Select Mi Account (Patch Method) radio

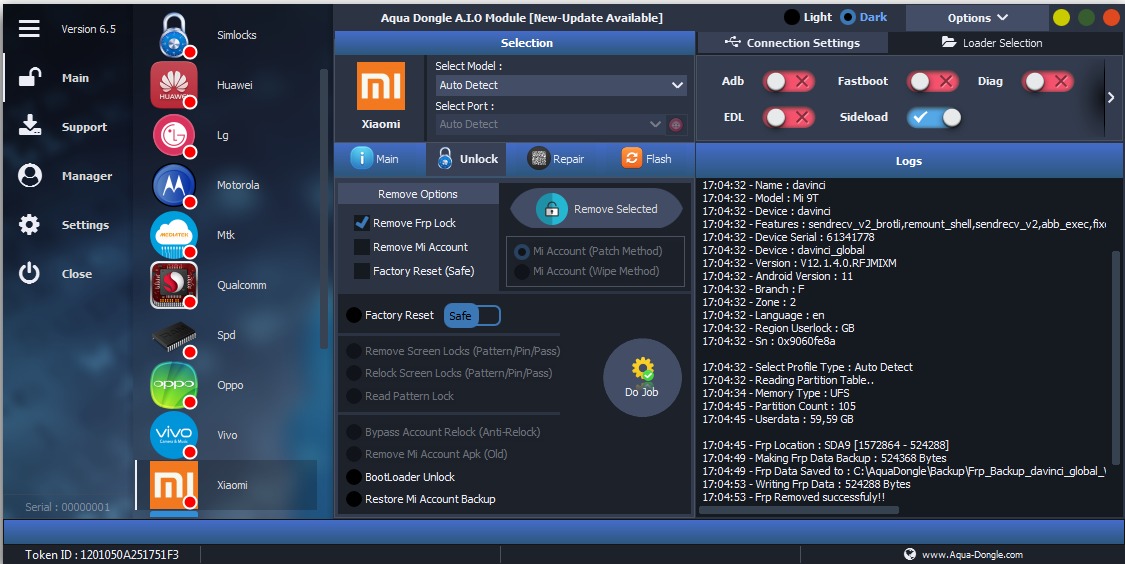pyautogui.click(x=522, y=251)
